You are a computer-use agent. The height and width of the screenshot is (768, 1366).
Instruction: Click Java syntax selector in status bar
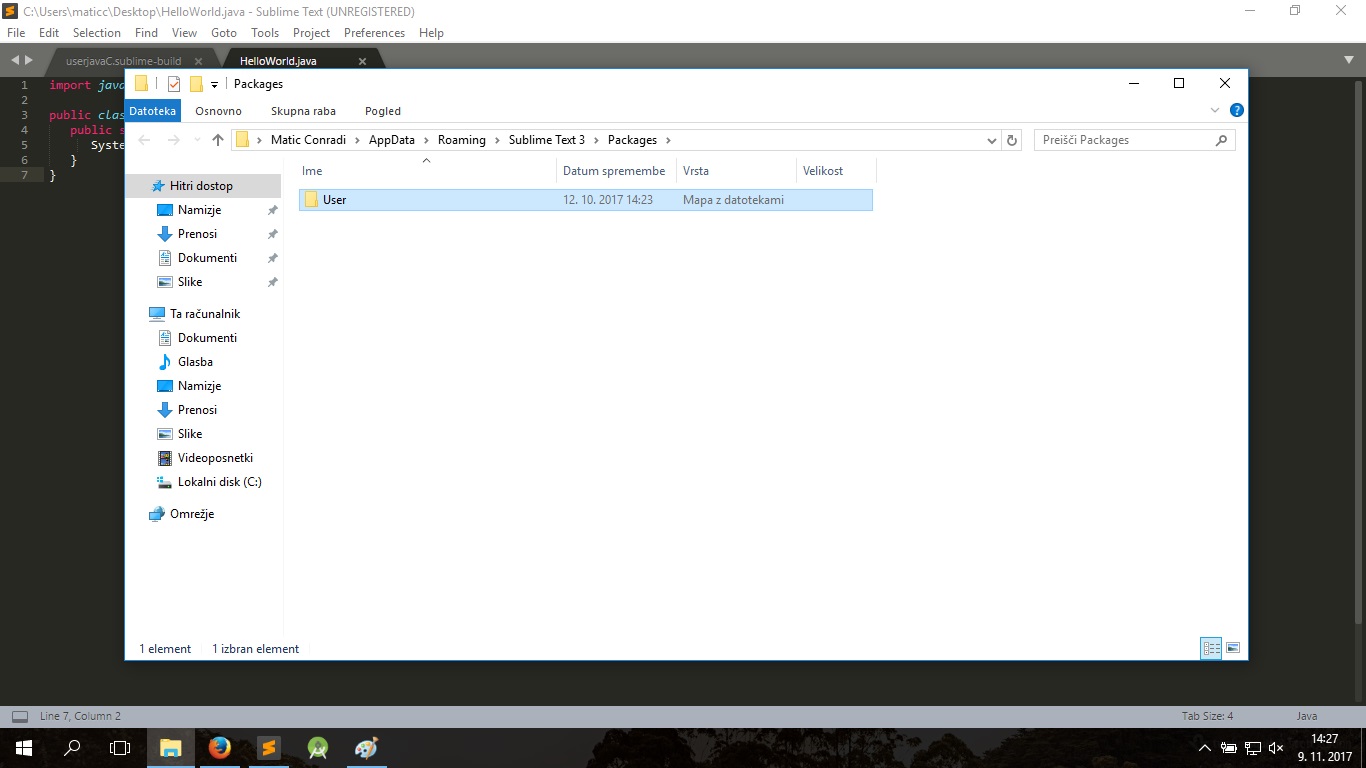1307,716
